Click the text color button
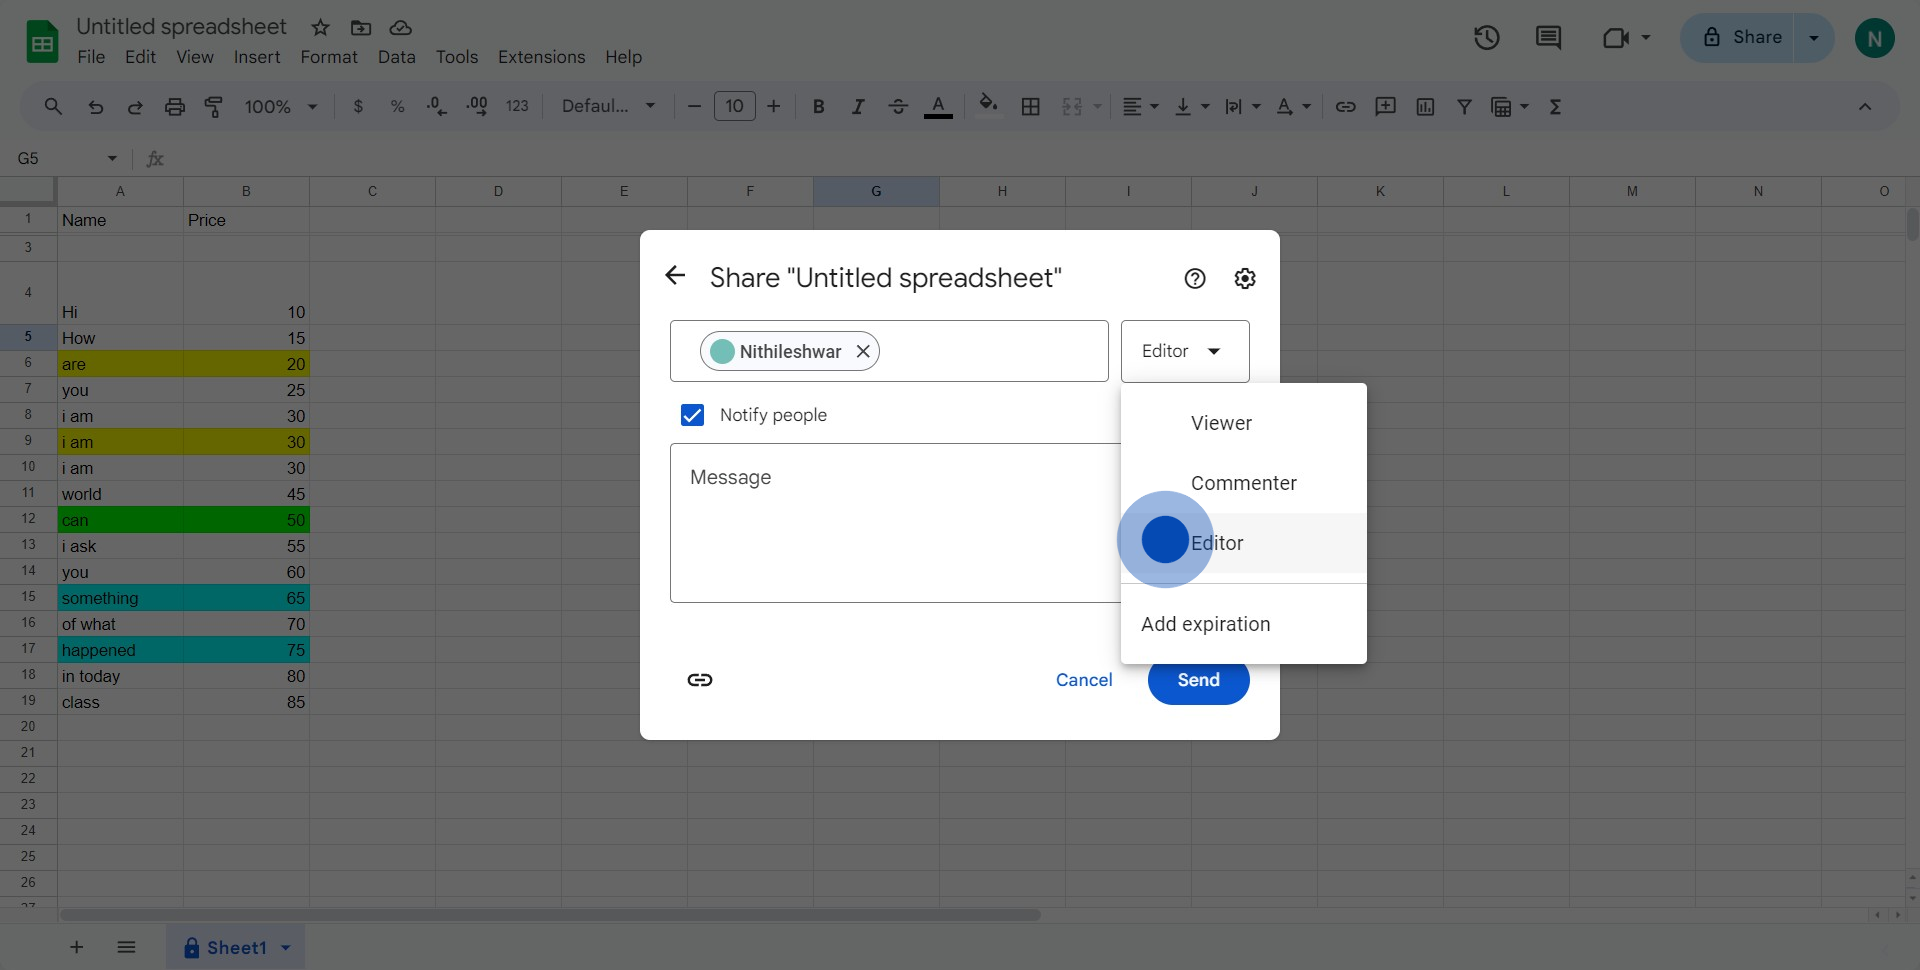 (x=937, y=107)
